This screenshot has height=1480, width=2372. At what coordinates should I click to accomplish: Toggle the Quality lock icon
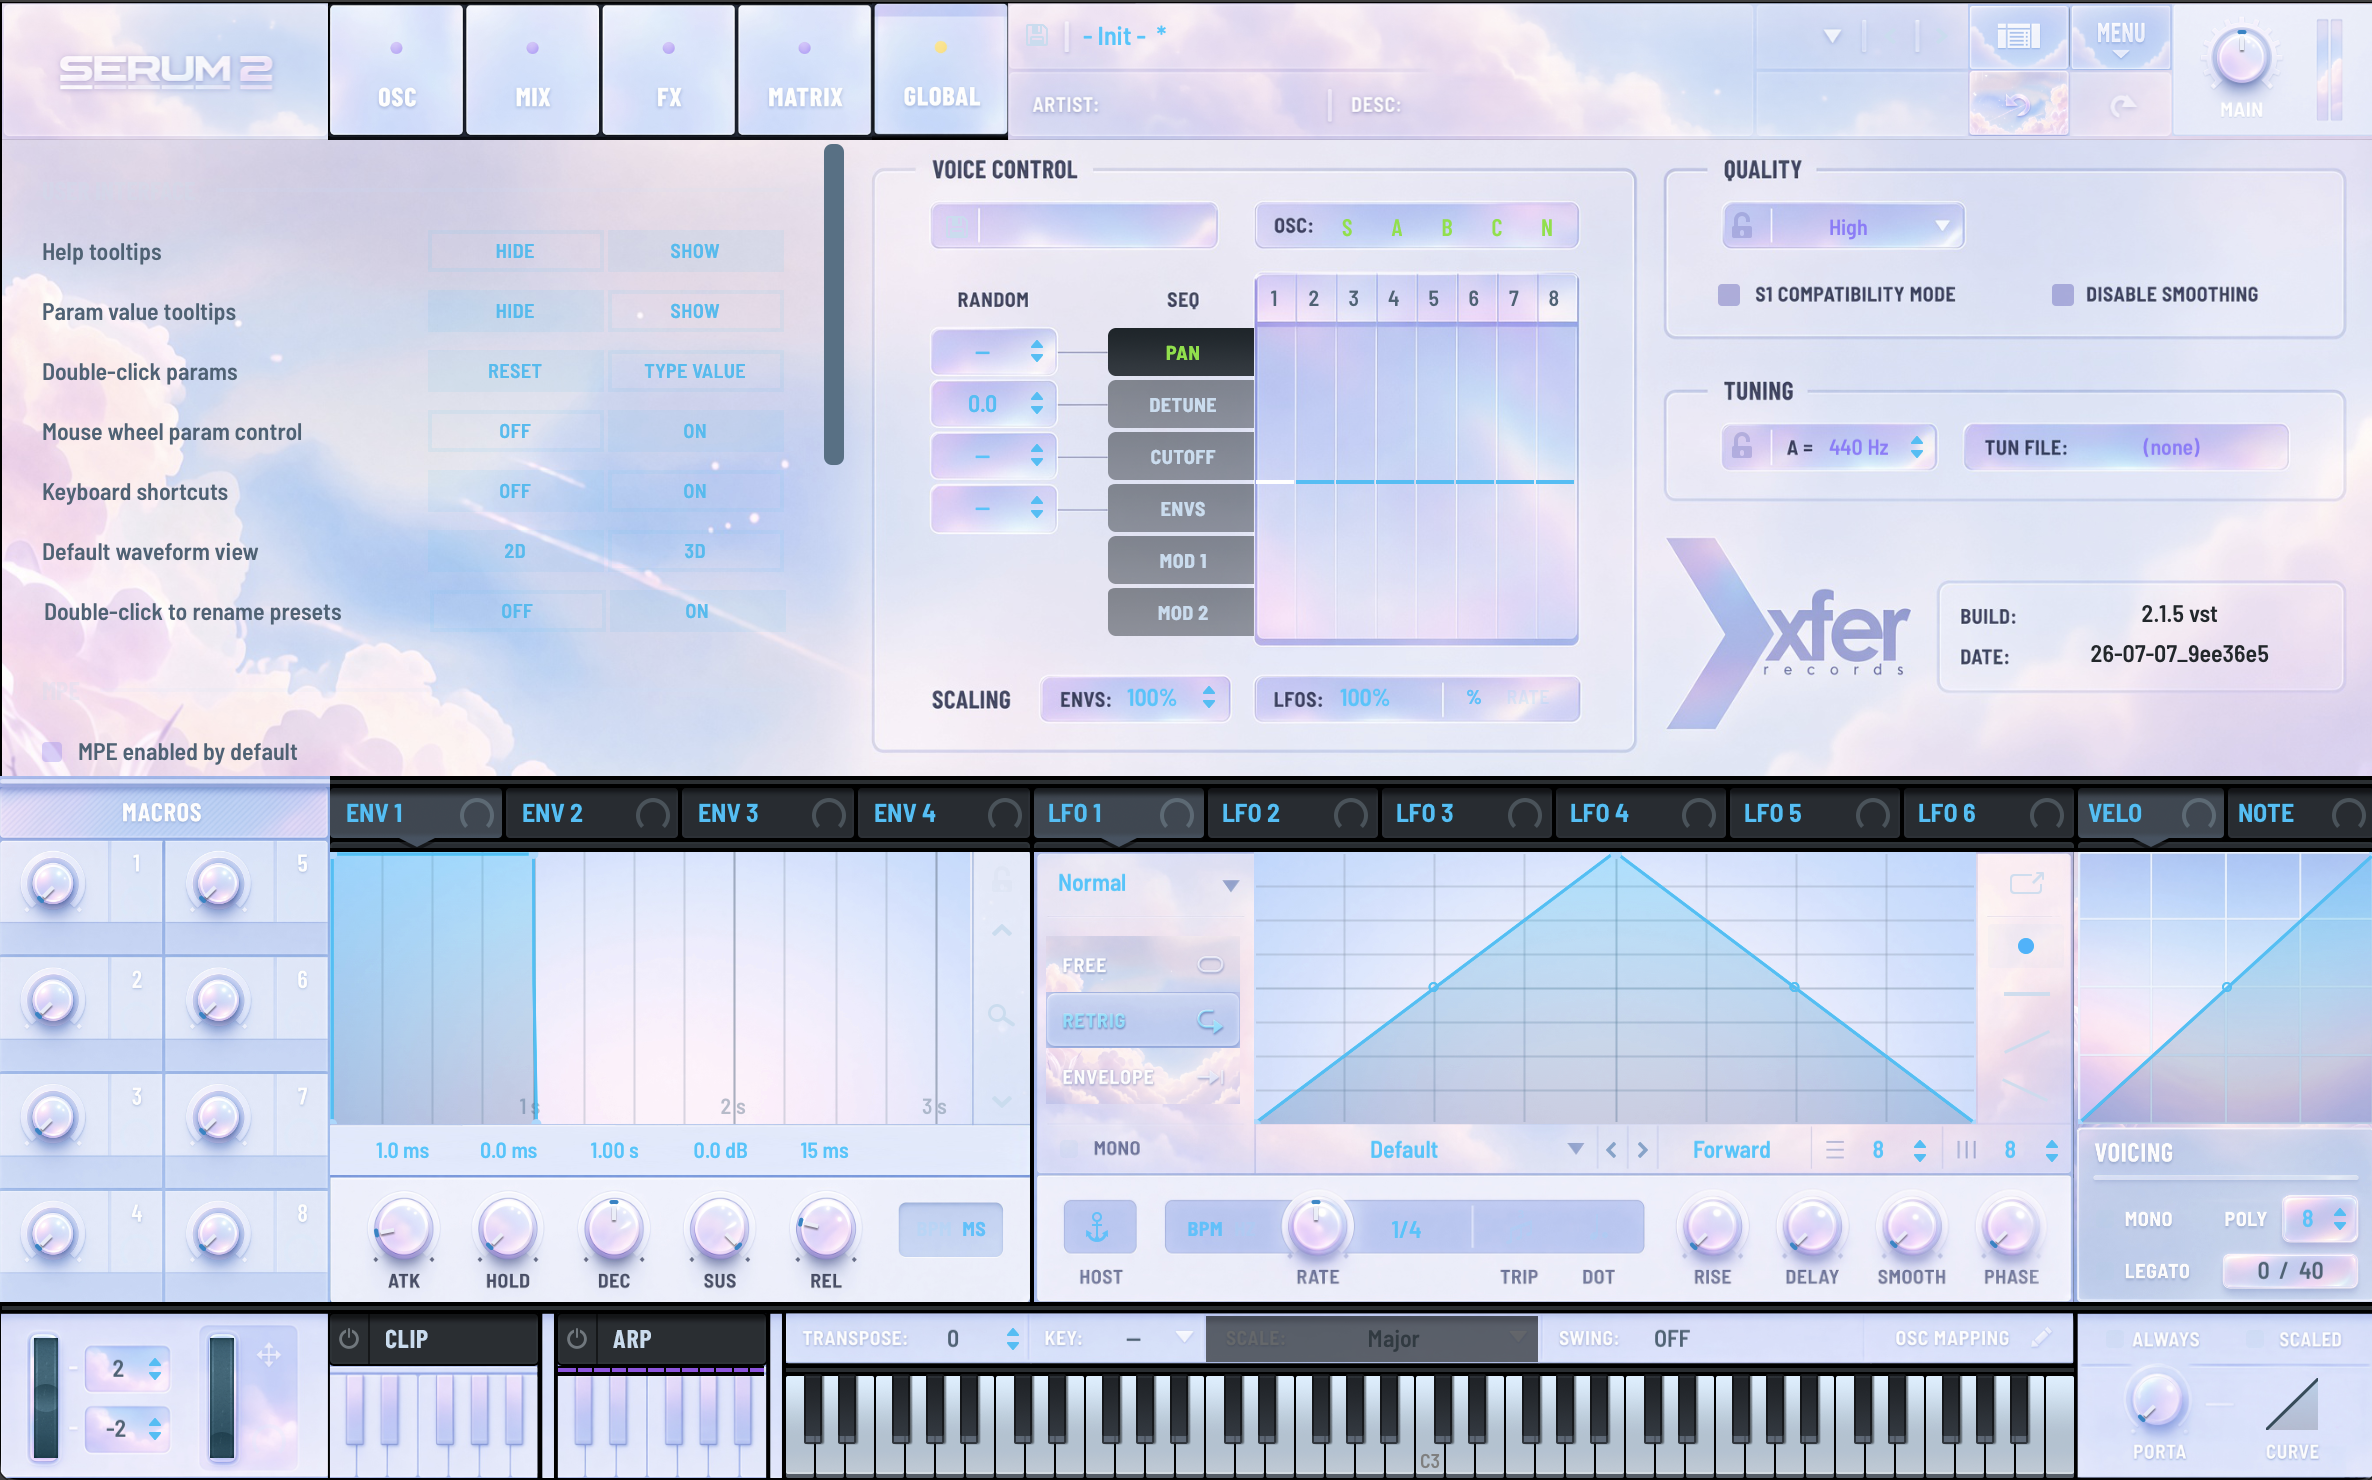click(x=1742, y=226)
